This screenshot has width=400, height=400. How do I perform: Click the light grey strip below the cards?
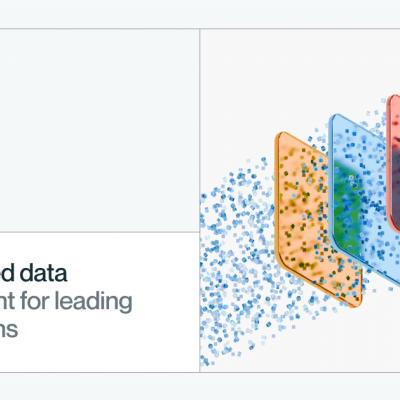point(200,386)
